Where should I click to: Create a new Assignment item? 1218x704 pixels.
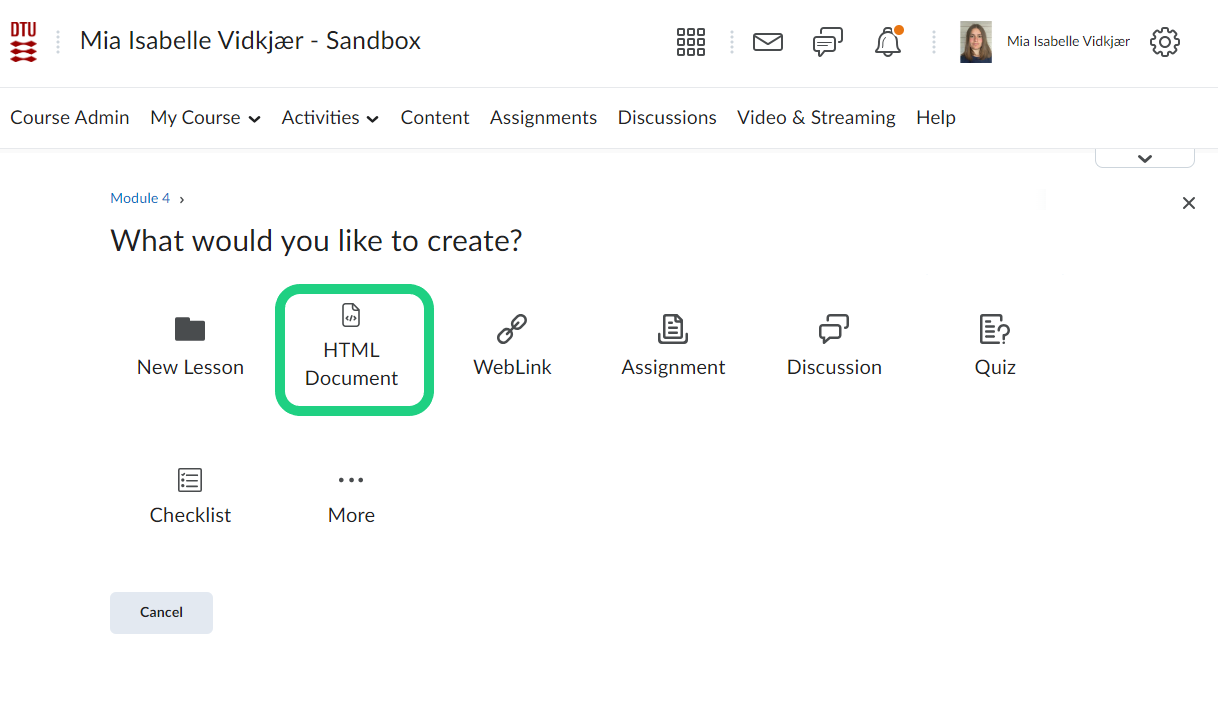[673, 347]
